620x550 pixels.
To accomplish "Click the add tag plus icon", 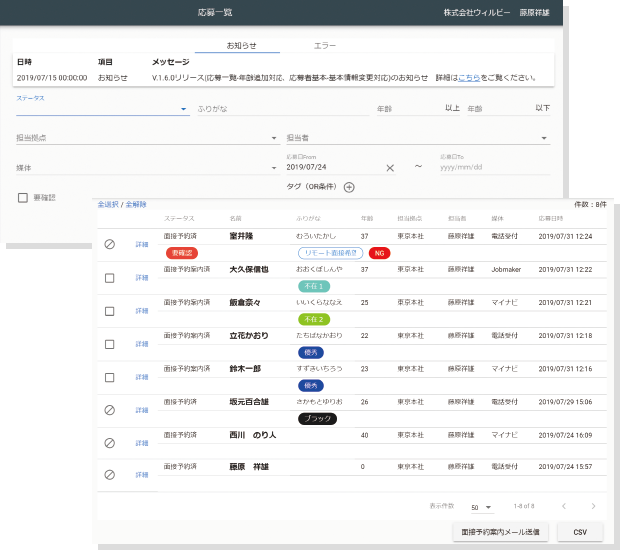I will (349, 187).
